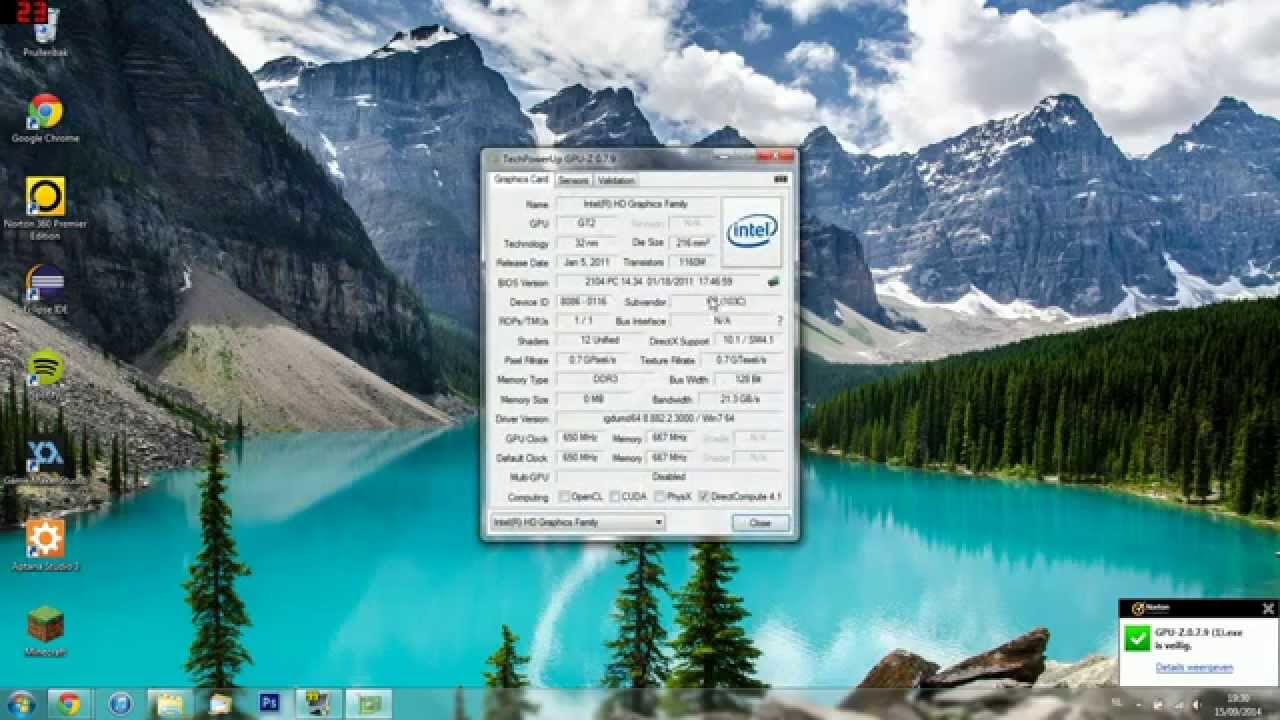Click the bus interface question mark
Viewport: 1280px width, 720px height.
pos(780,321)
